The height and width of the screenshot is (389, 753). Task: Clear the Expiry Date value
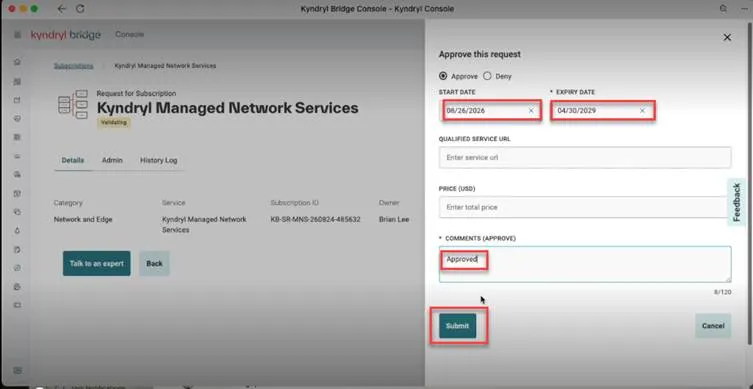pos(642,110)
